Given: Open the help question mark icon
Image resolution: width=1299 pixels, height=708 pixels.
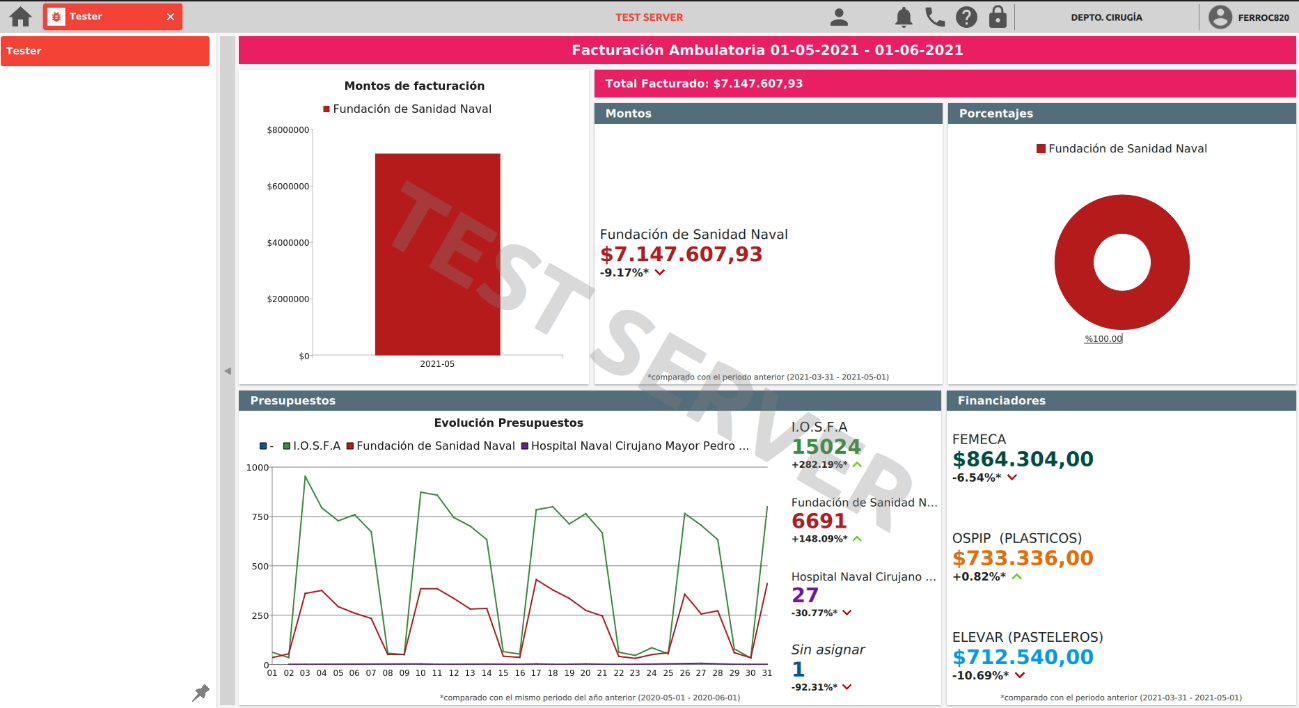Looking at the screenshot, I should [966, 17].
